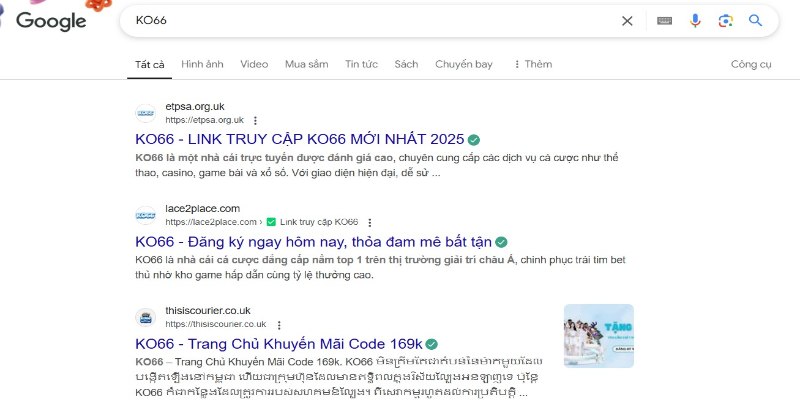Click the lace2place.com site favicon

coord(145,215)
